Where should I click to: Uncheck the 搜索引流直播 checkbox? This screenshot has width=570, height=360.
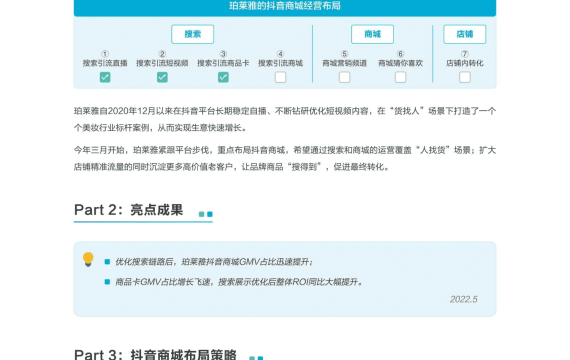click(x=105, y=77)
